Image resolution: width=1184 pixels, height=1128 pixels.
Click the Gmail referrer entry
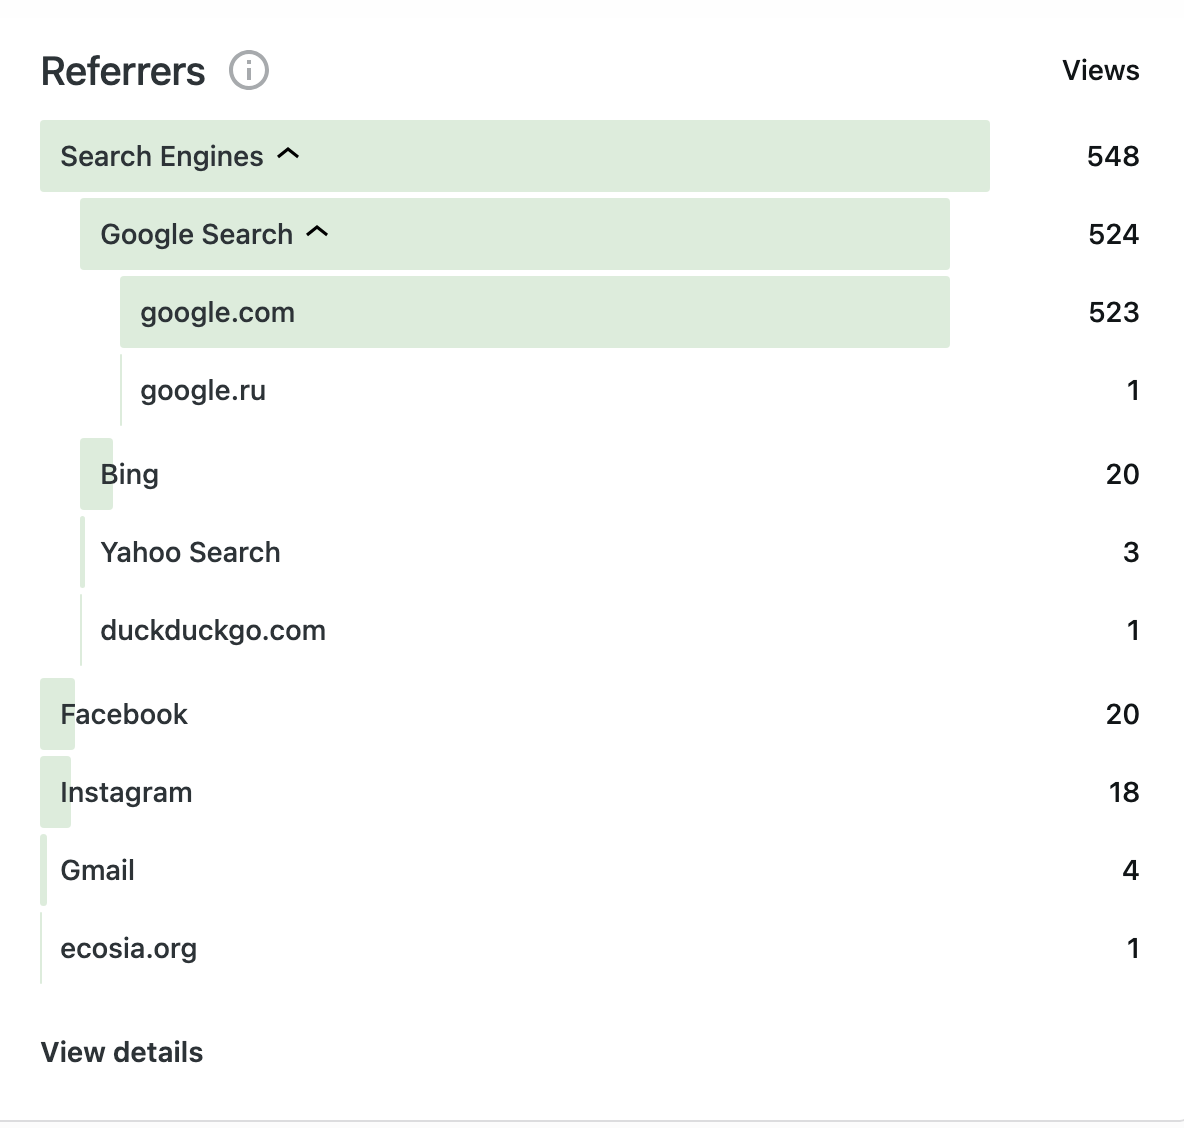(x=98, y=870)
